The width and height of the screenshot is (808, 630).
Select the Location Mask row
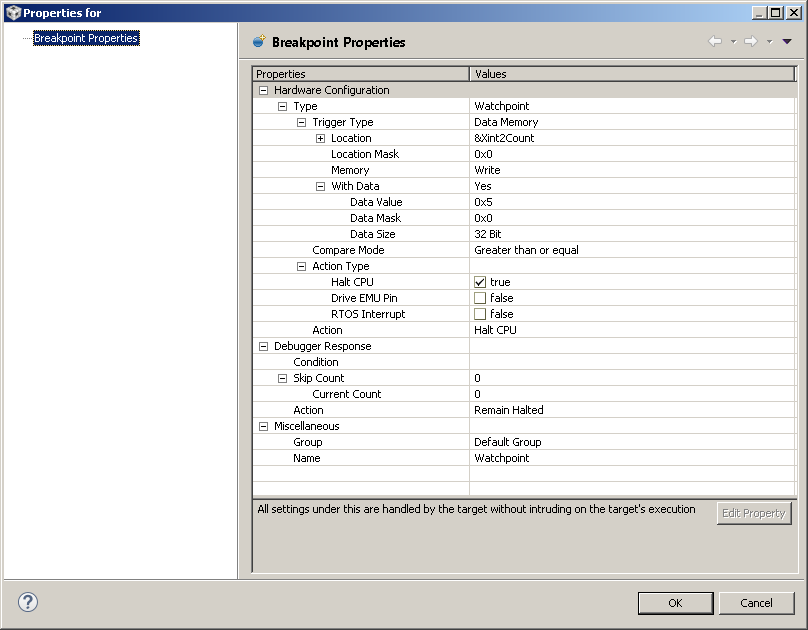pos(524,154)
